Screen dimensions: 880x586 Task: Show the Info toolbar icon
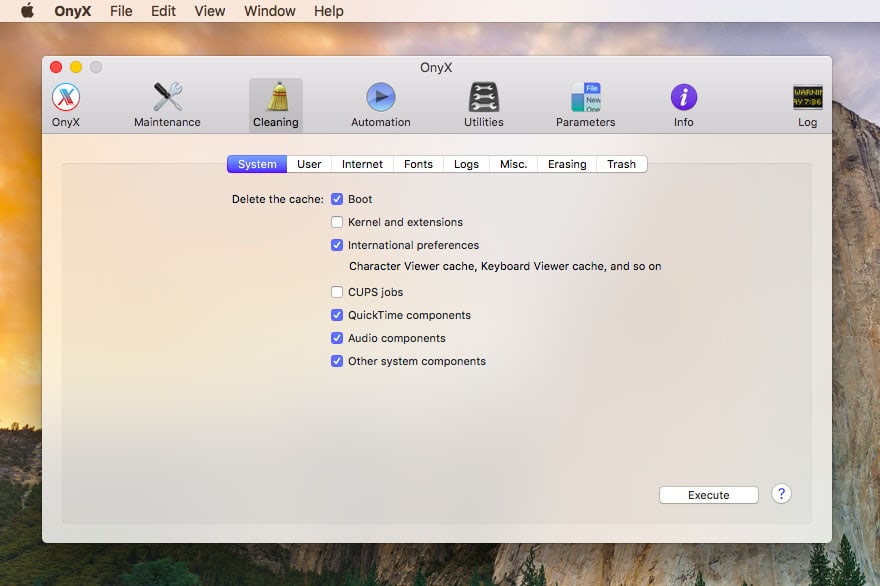pyautogui.click(x=683, y=98)
